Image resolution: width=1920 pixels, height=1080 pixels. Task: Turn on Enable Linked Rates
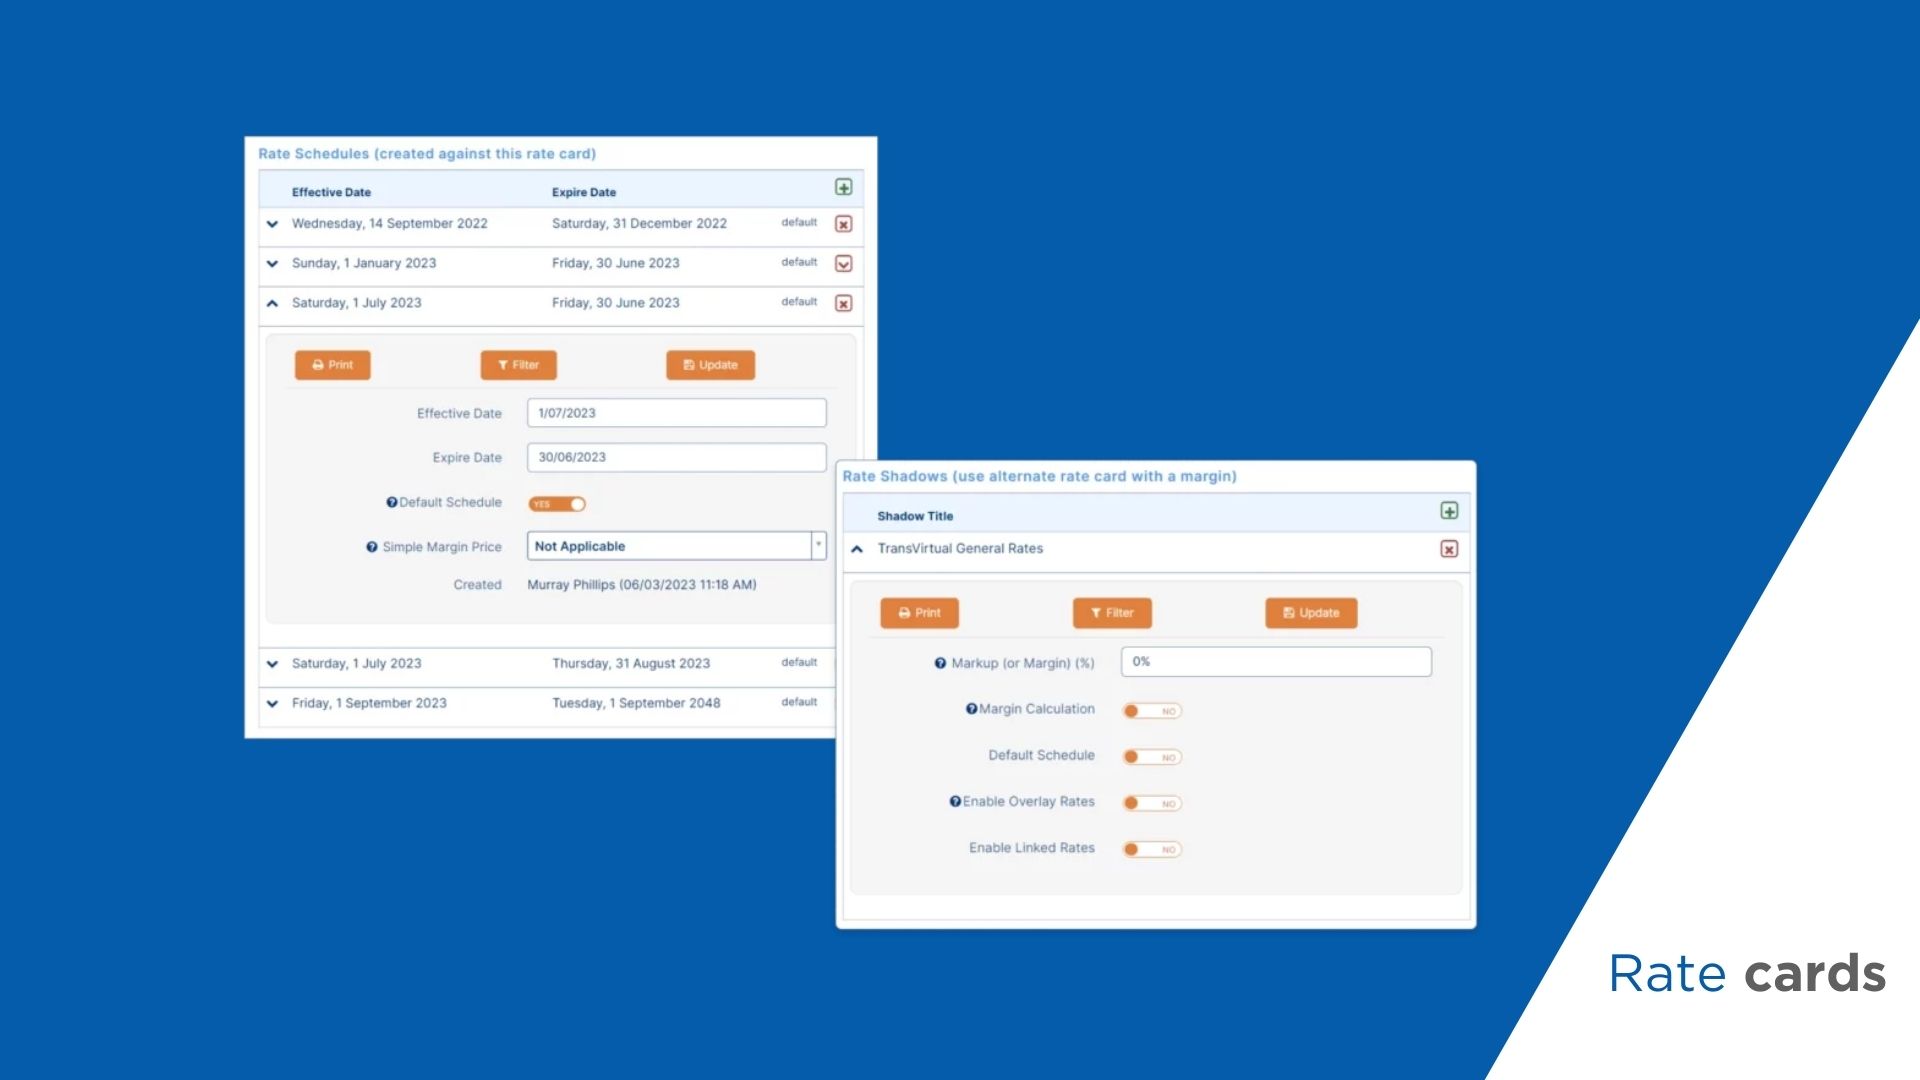1151,849
